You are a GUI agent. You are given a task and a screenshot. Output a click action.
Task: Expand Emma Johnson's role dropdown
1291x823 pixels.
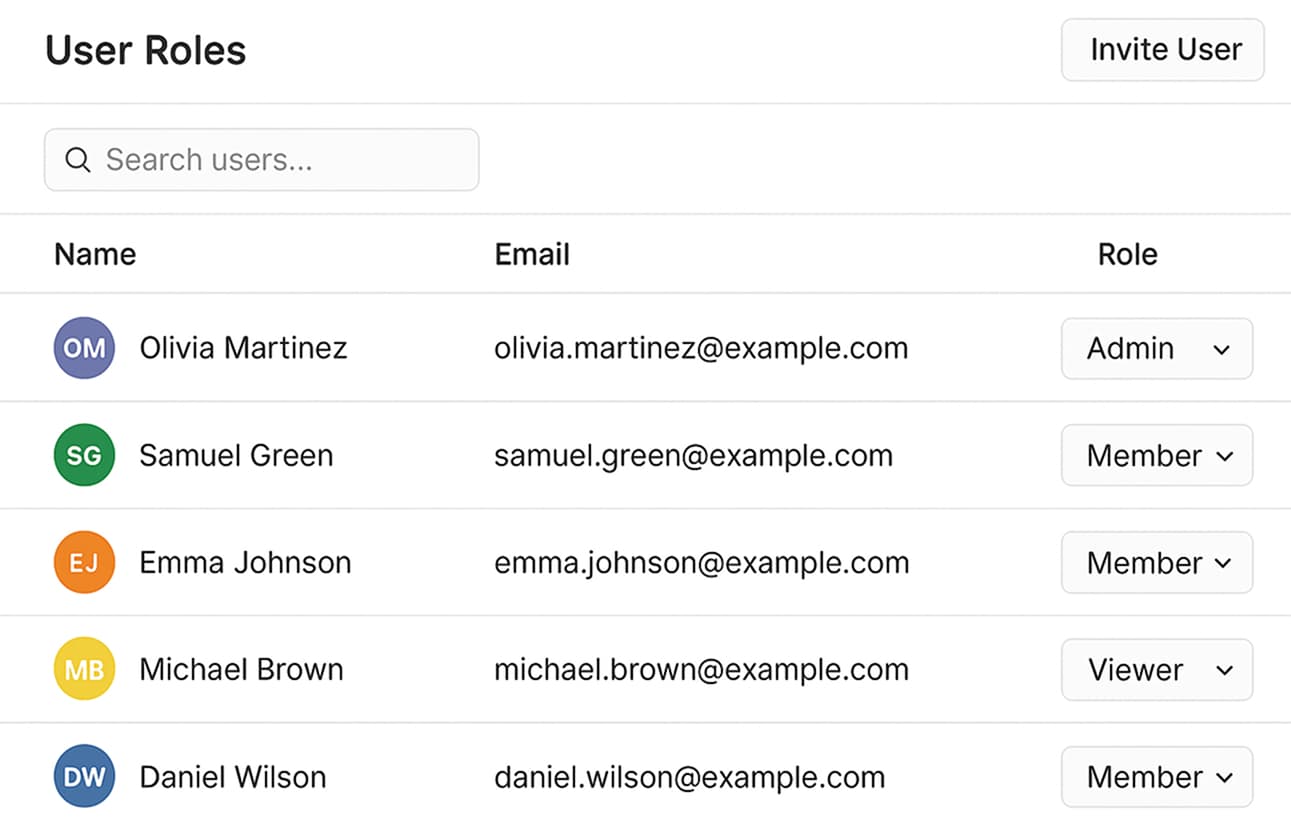[1156, 563]
